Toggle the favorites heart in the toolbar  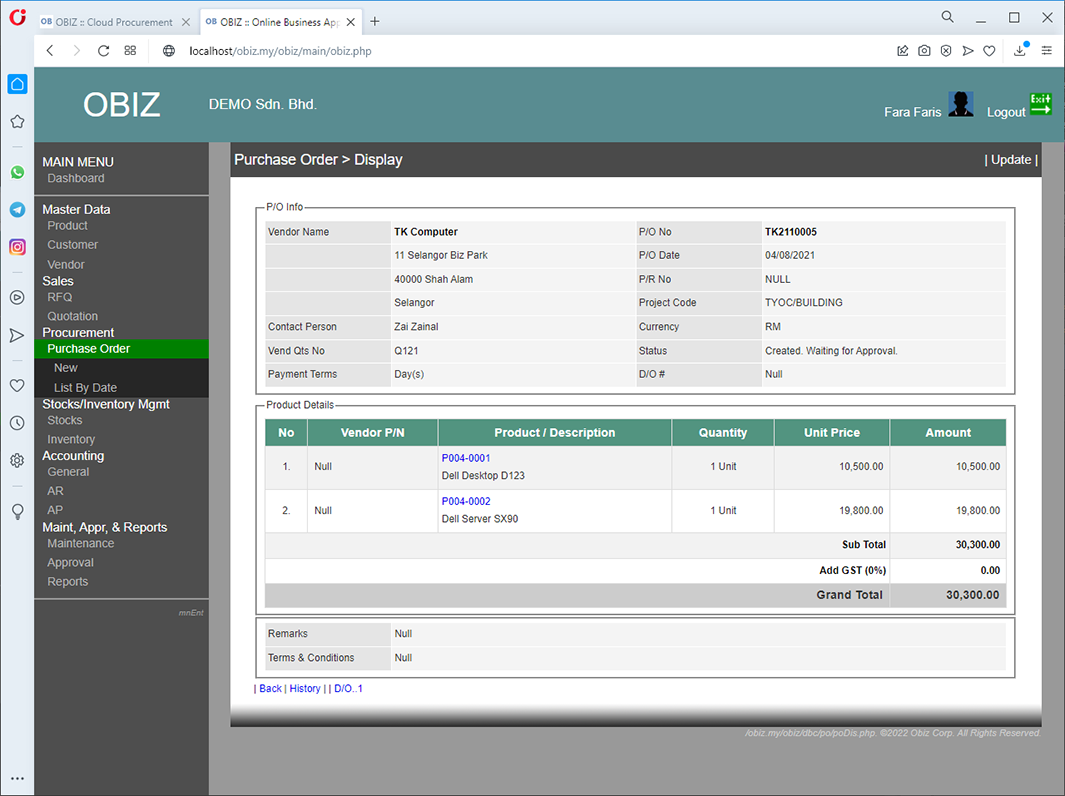pyautogui.click(x=989, y=50)
